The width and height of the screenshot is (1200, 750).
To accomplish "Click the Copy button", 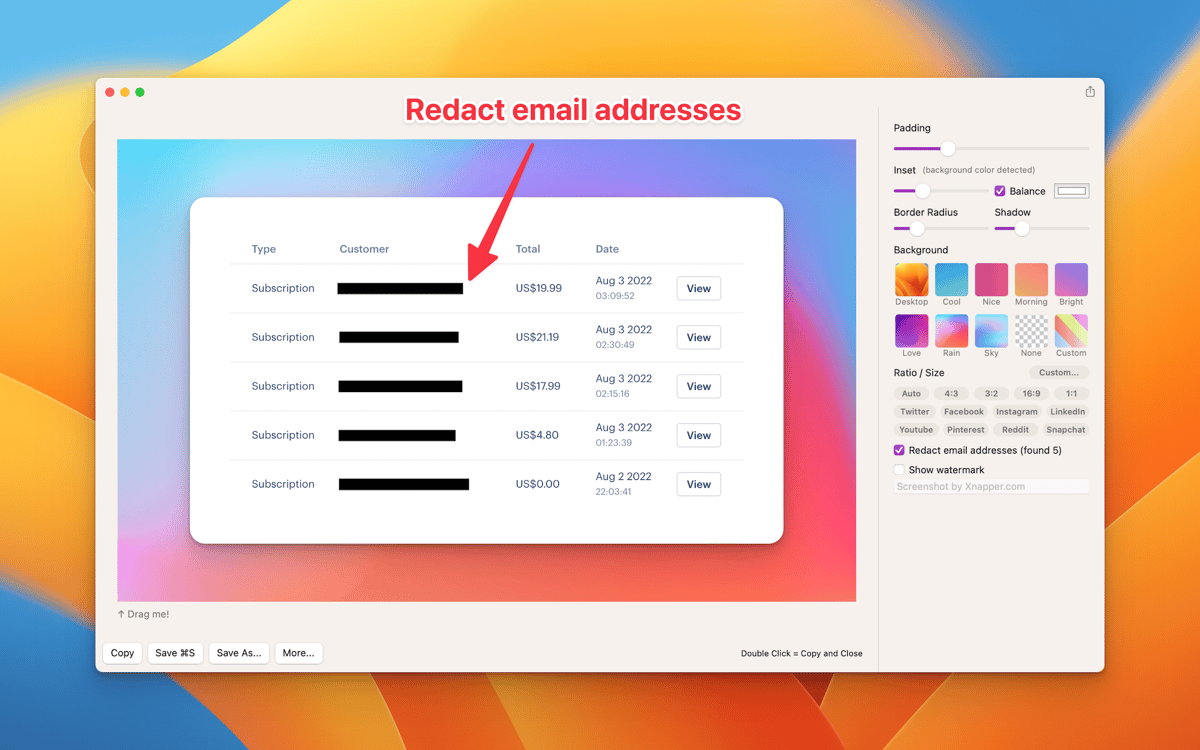I will click(x=122, y=653).
